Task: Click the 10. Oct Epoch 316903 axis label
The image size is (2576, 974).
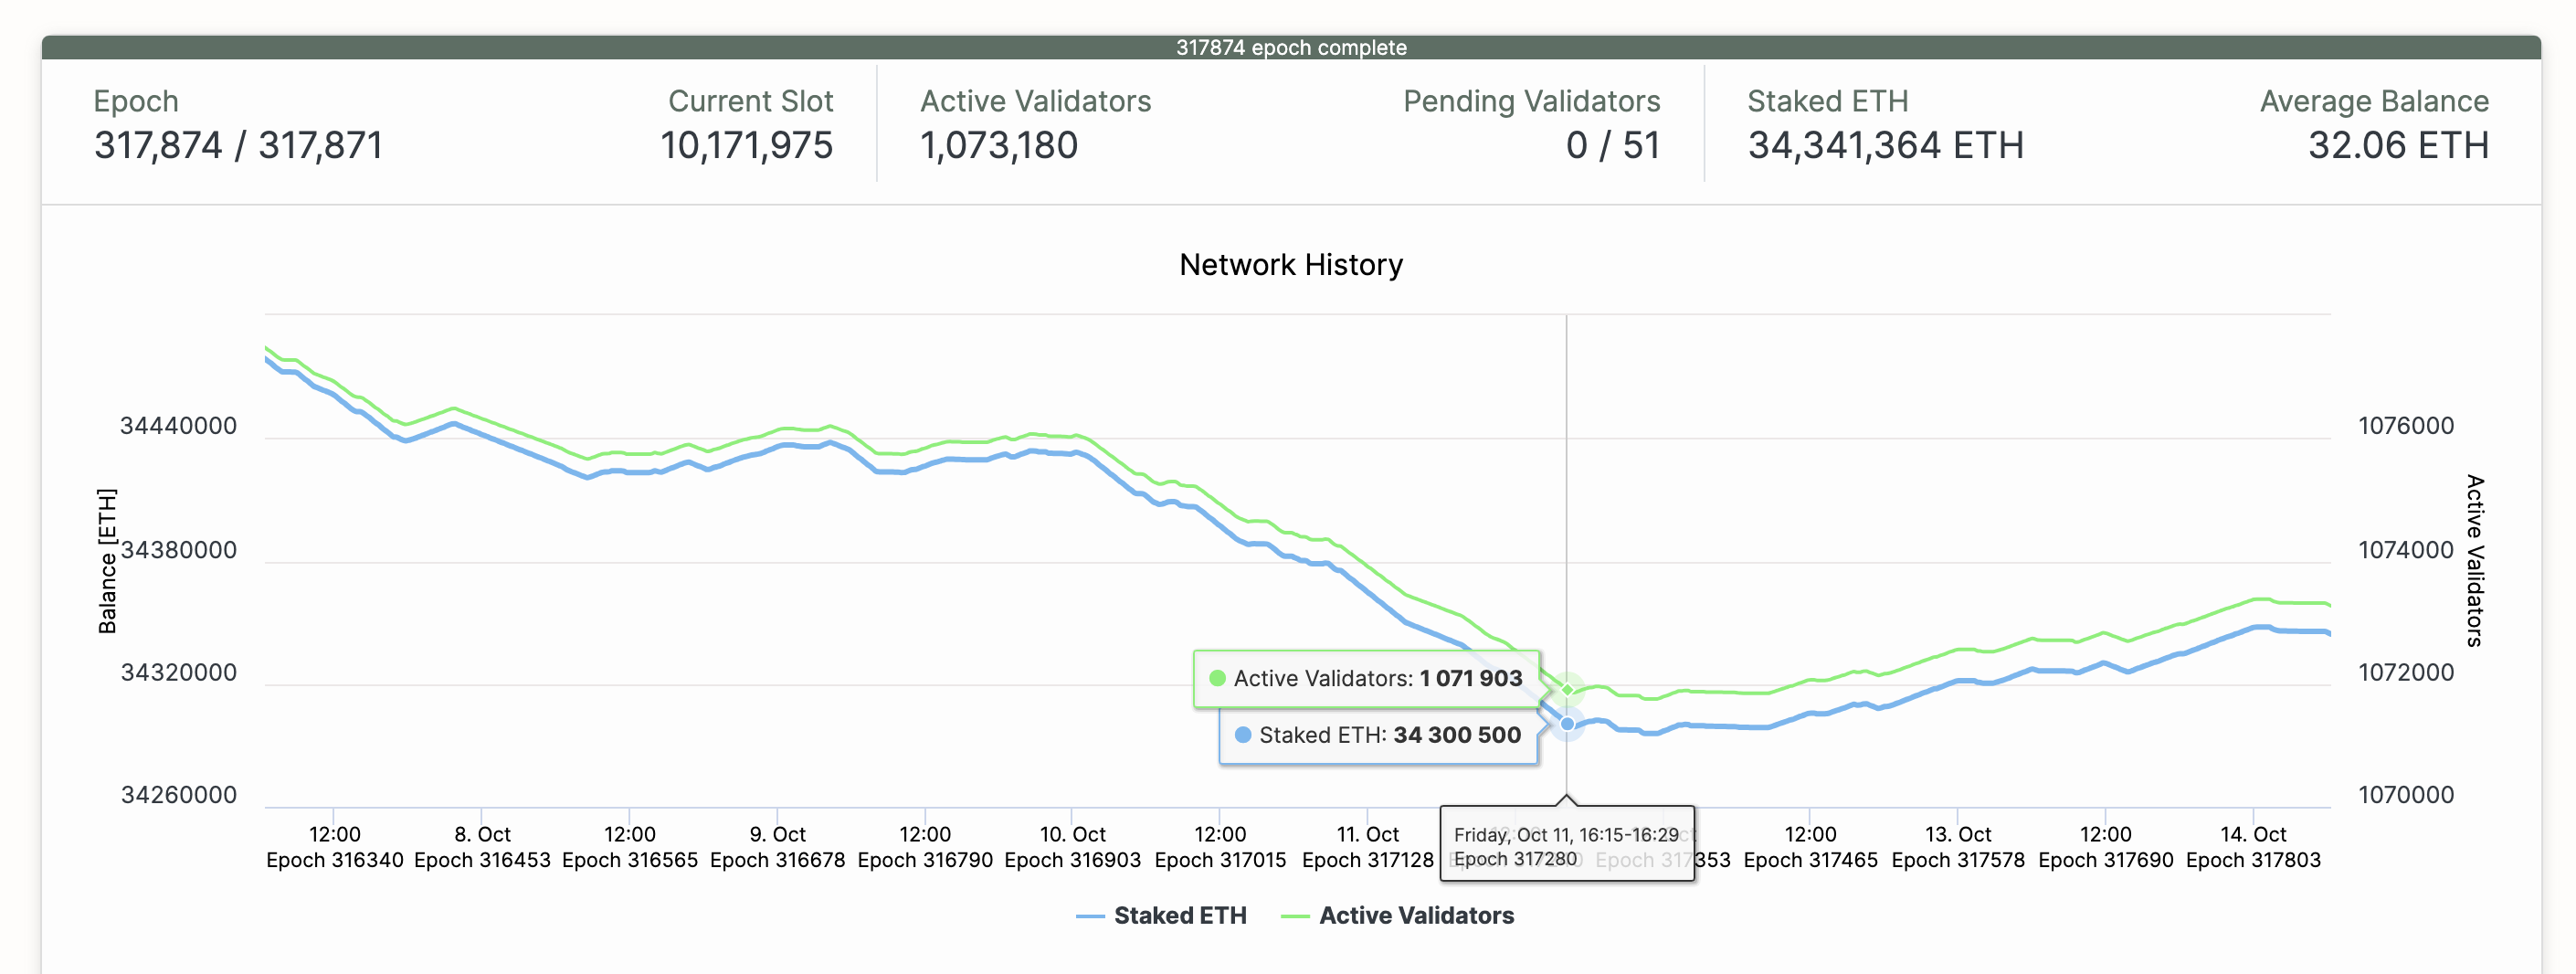Action: [1073, 847]
